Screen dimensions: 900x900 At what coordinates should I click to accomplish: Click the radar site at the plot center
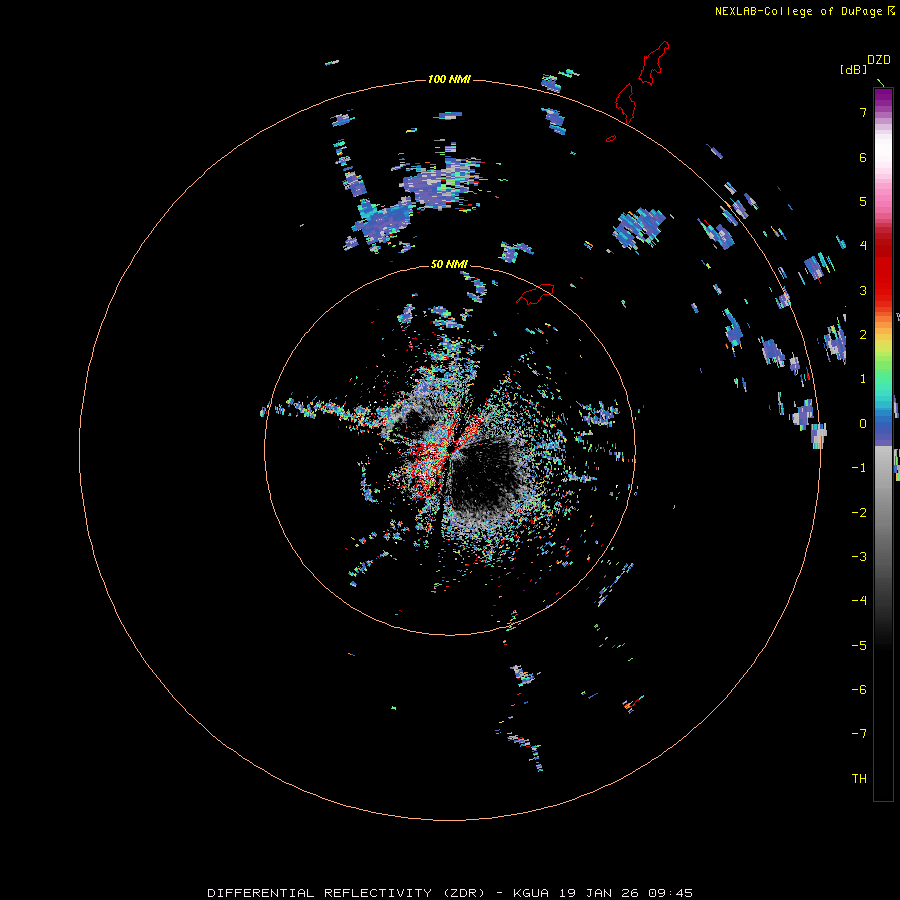point(450,451)
